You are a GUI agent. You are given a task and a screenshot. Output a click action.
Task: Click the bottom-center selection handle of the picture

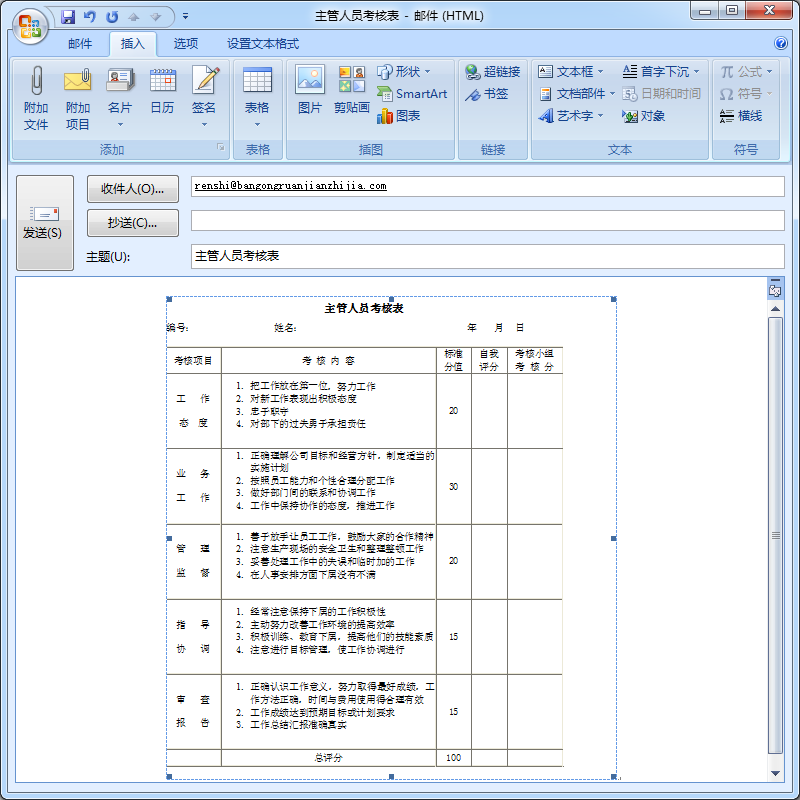[x=391, y=777]
